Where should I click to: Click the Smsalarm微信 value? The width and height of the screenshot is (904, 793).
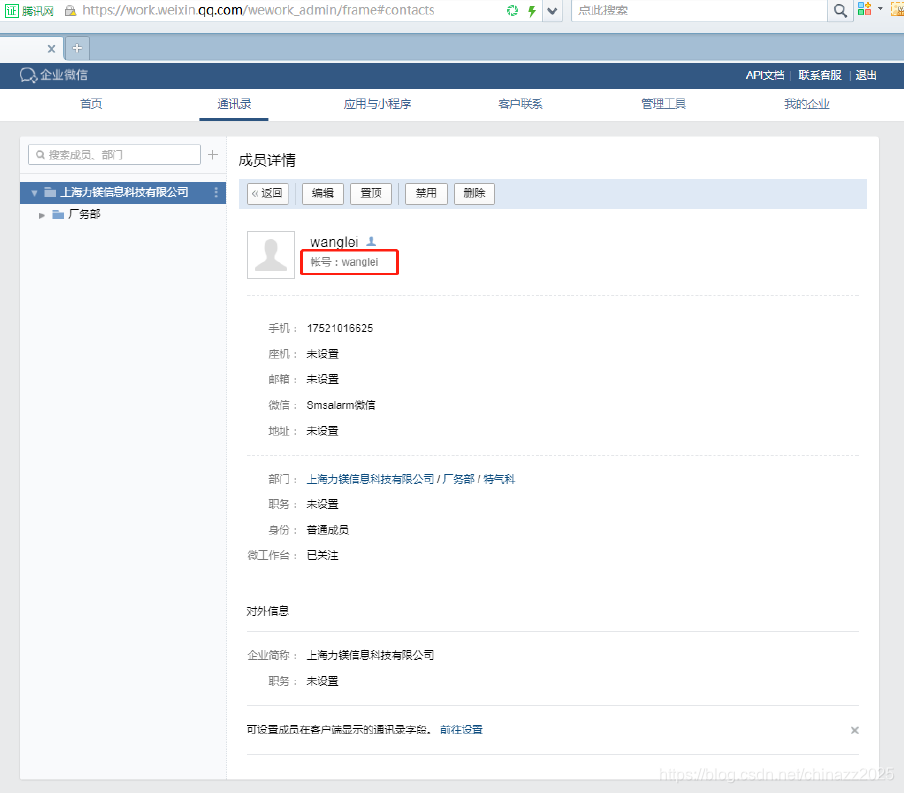[x=341, y=405]
